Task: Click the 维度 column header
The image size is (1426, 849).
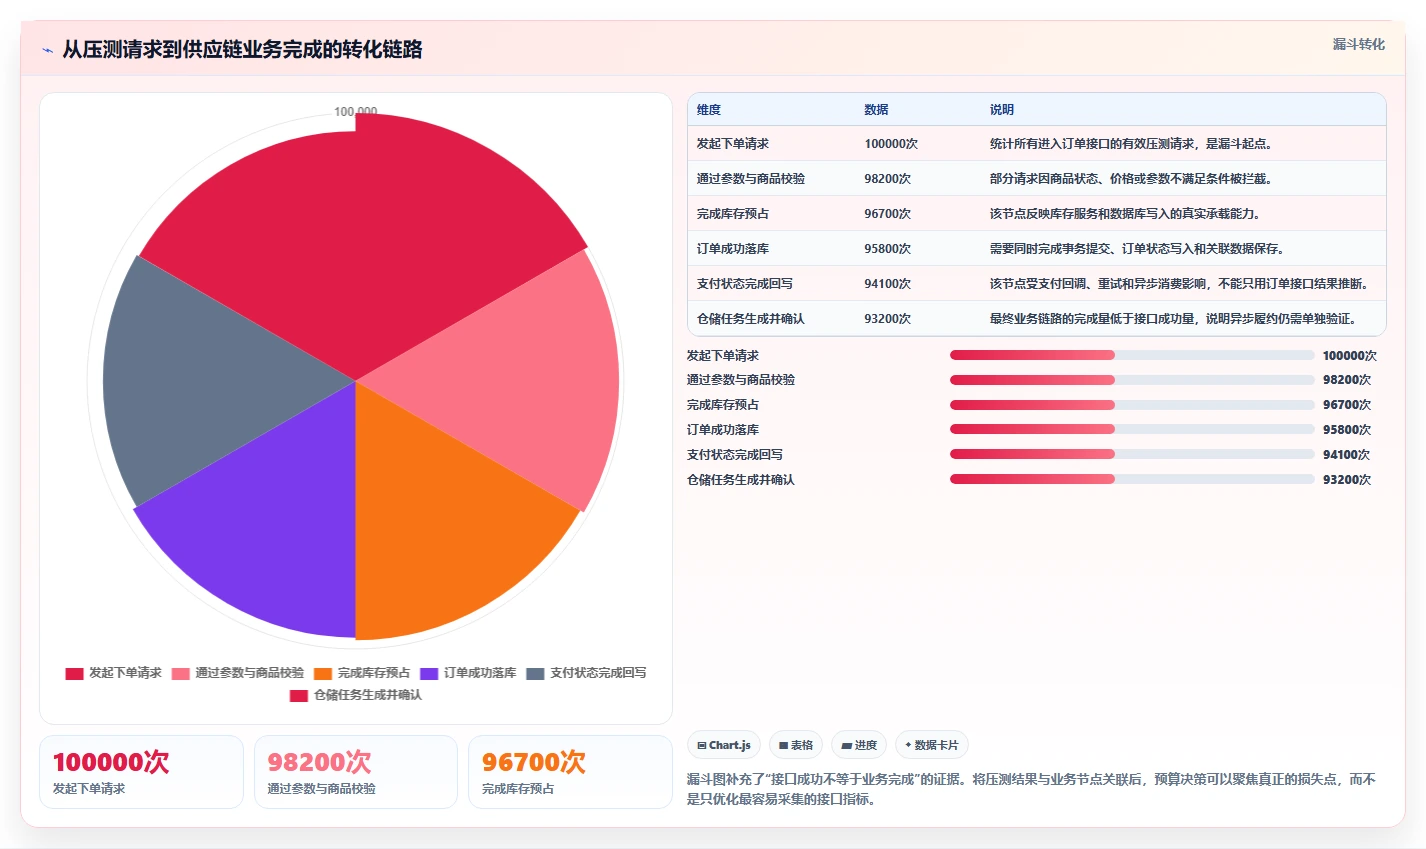Action: point(709,110)
